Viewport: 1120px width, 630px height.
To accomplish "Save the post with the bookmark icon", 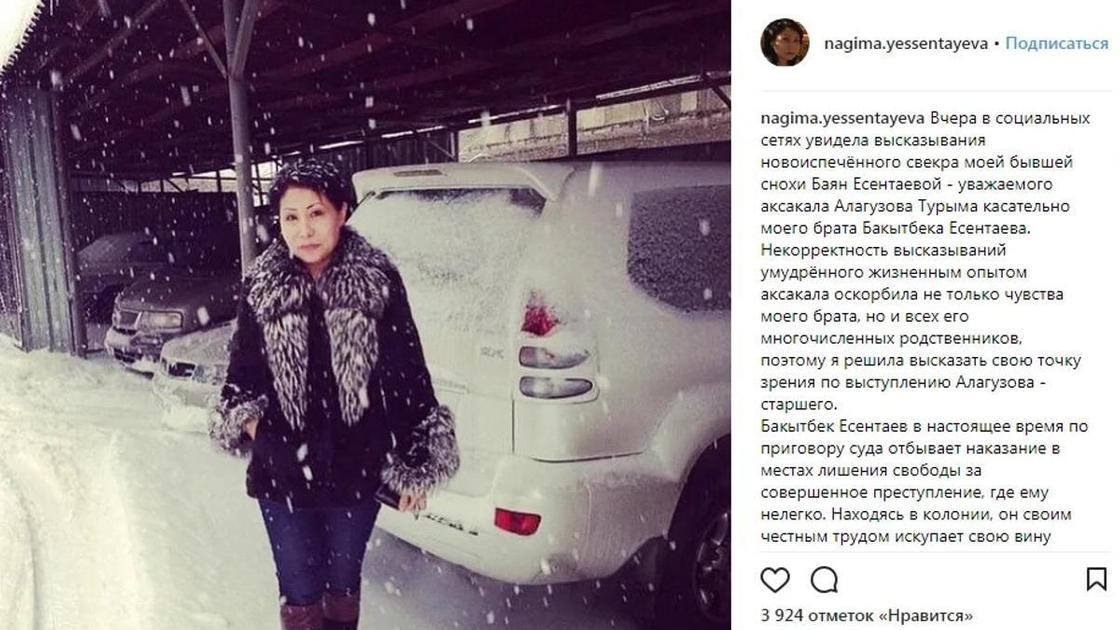I will (x=1096, y=579).
